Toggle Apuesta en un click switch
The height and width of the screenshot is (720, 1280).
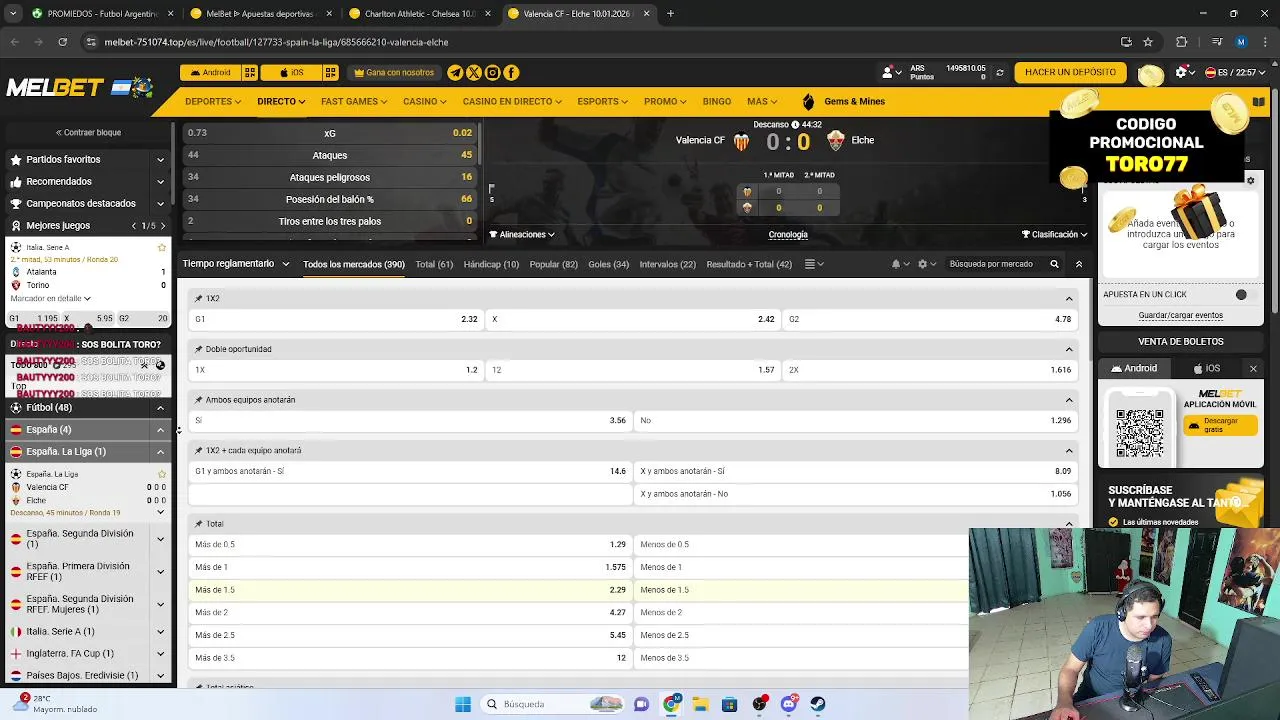1241,294
